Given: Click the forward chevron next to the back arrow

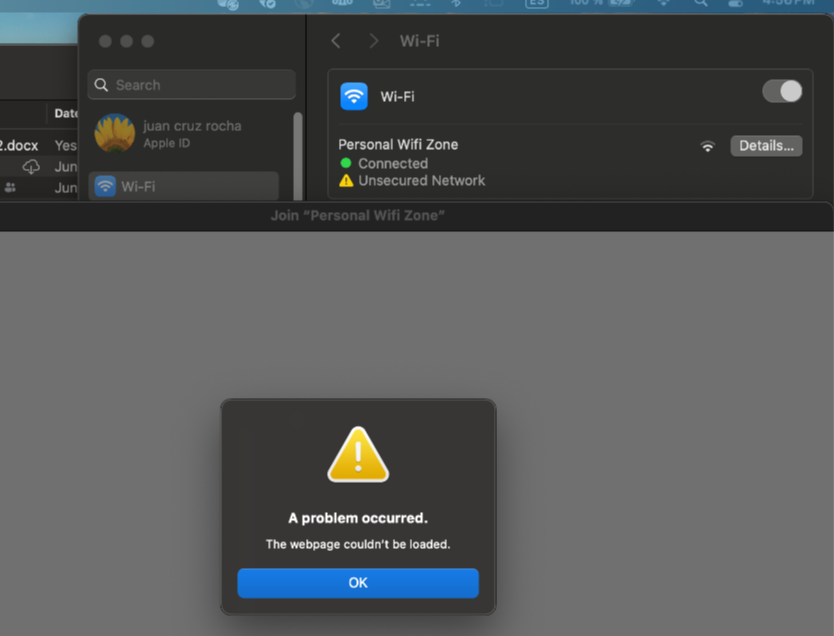Looking at the screenshot, I should click(x=372, y=41).
